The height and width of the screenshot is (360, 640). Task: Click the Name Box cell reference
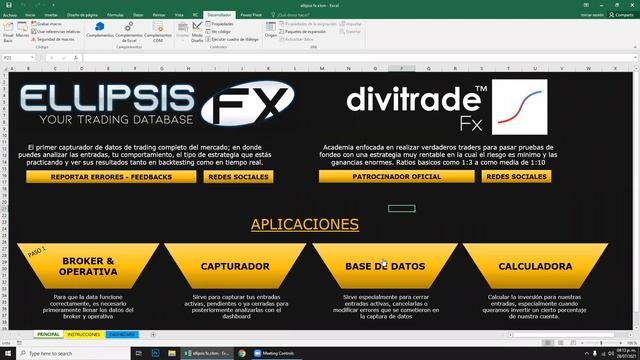[16, 58]
